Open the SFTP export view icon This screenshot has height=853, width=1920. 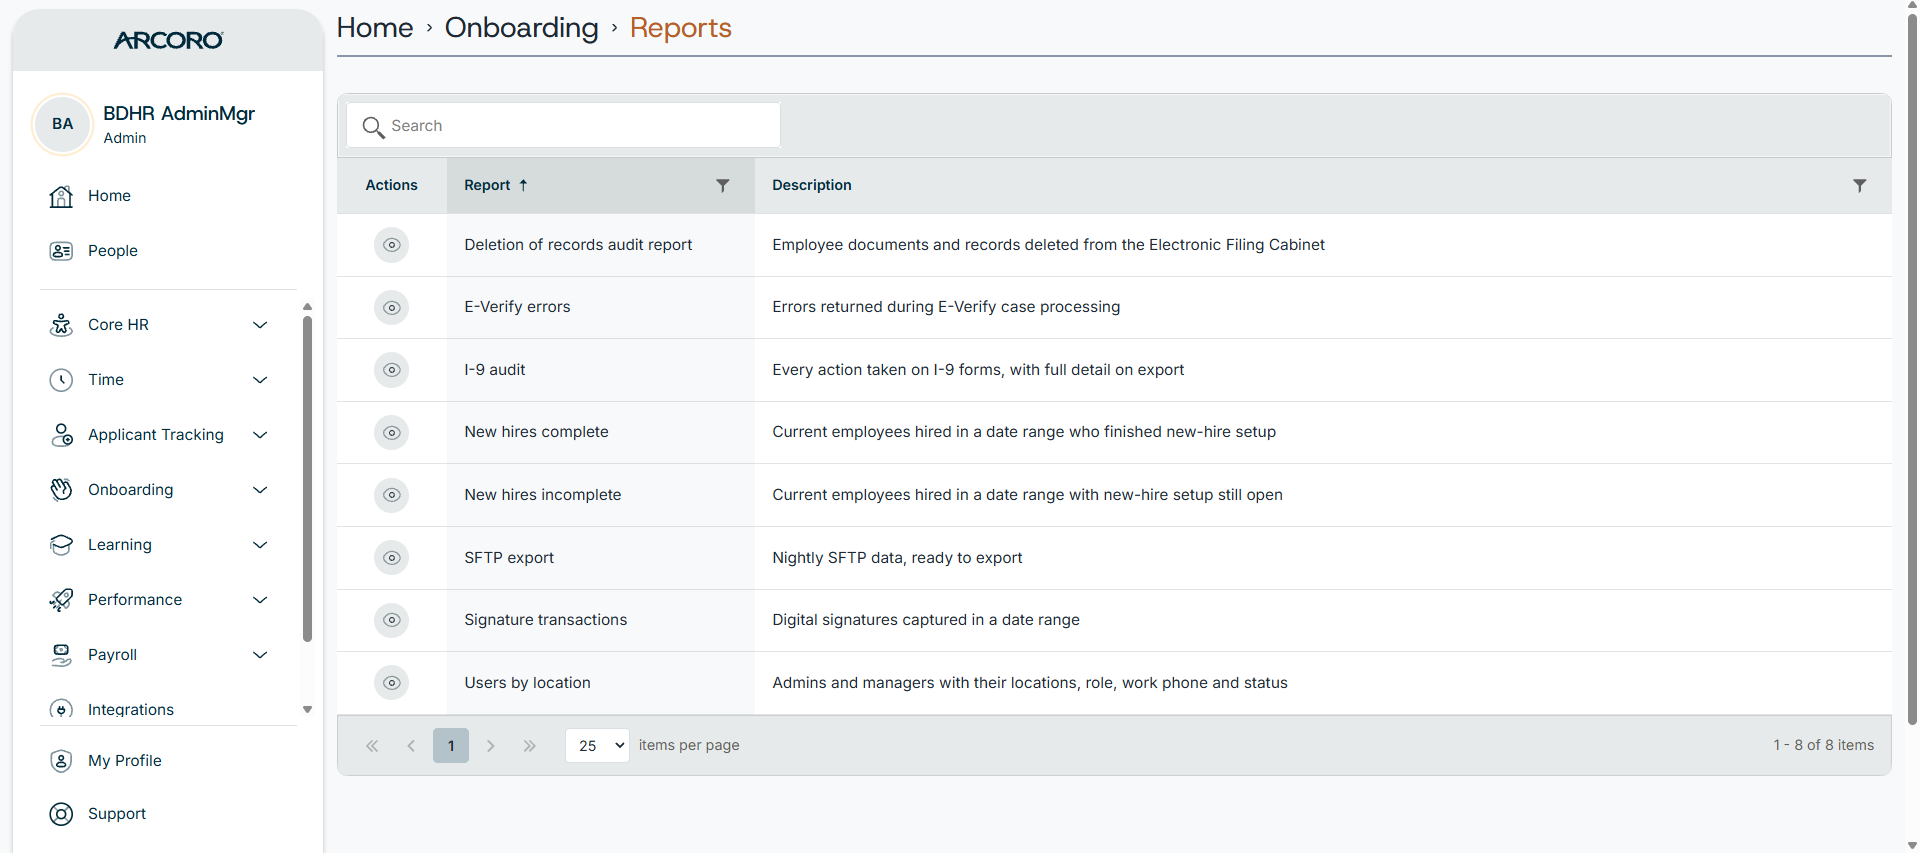click(392, 558)
